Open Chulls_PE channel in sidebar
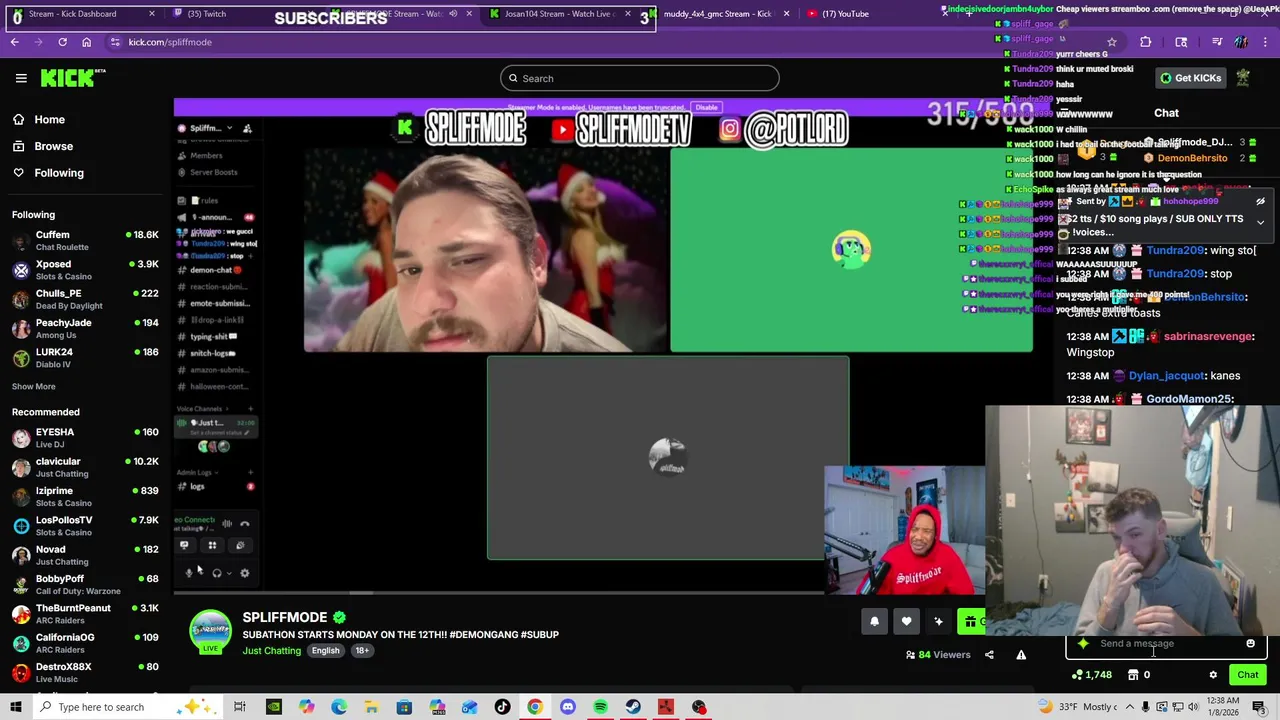 [85, 299]
